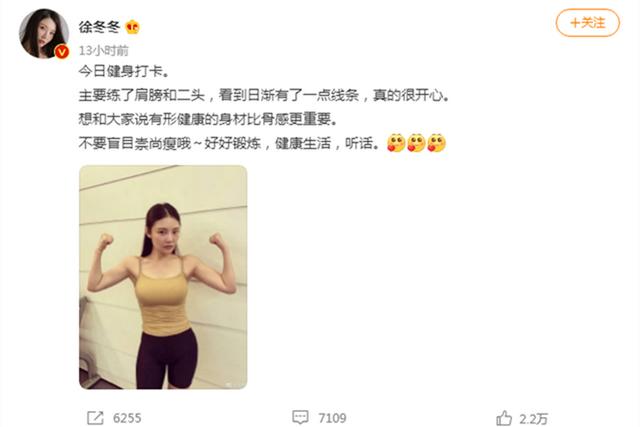640x427 pixels.
Task: Click the line mentioning 肩膀和二头
Action: pyautogui.click(x=264, y=96)
